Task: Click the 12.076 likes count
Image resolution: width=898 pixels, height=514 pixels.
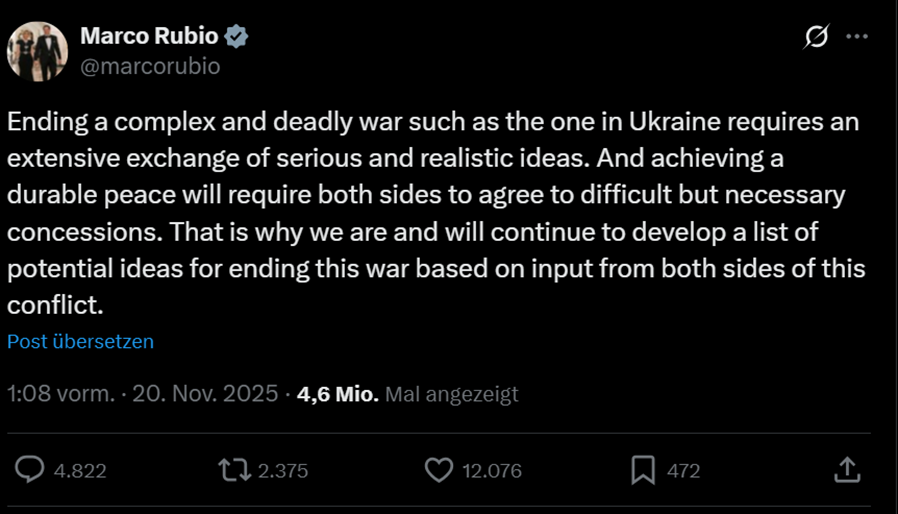Action: click(x=491, y=470)
